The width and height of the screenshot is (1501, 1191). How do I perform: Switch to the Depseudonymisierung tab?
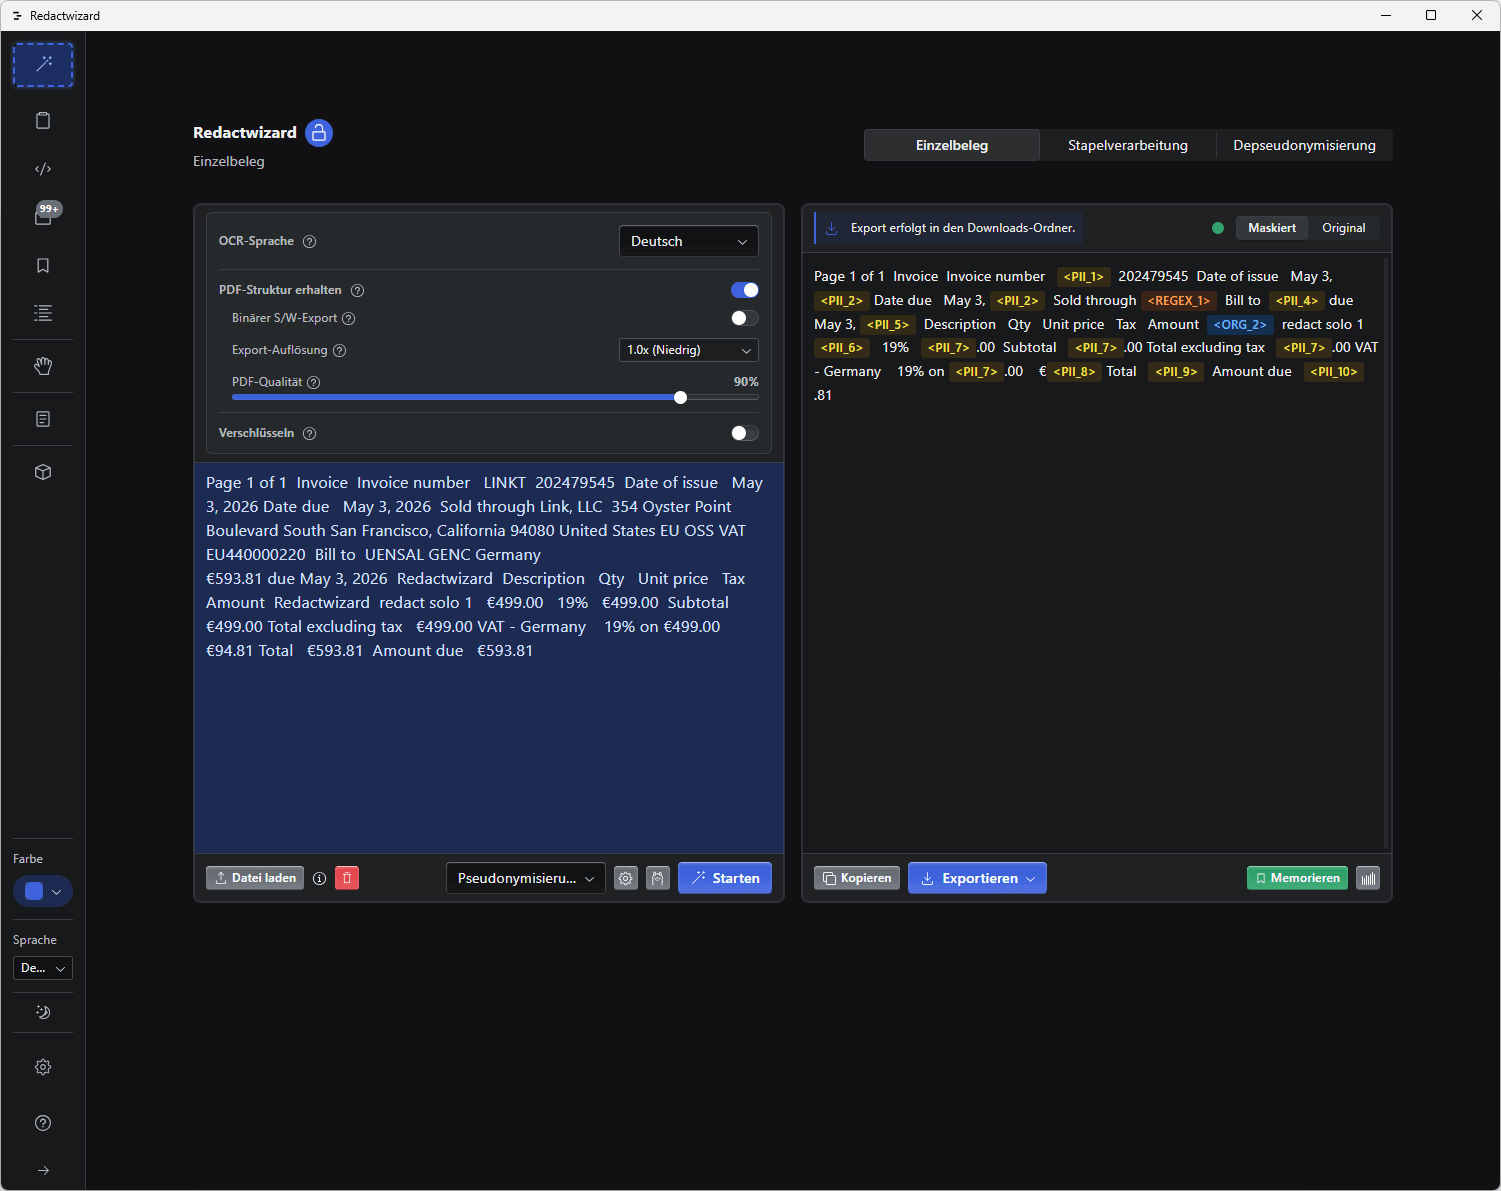click(x=1304, y=145)
